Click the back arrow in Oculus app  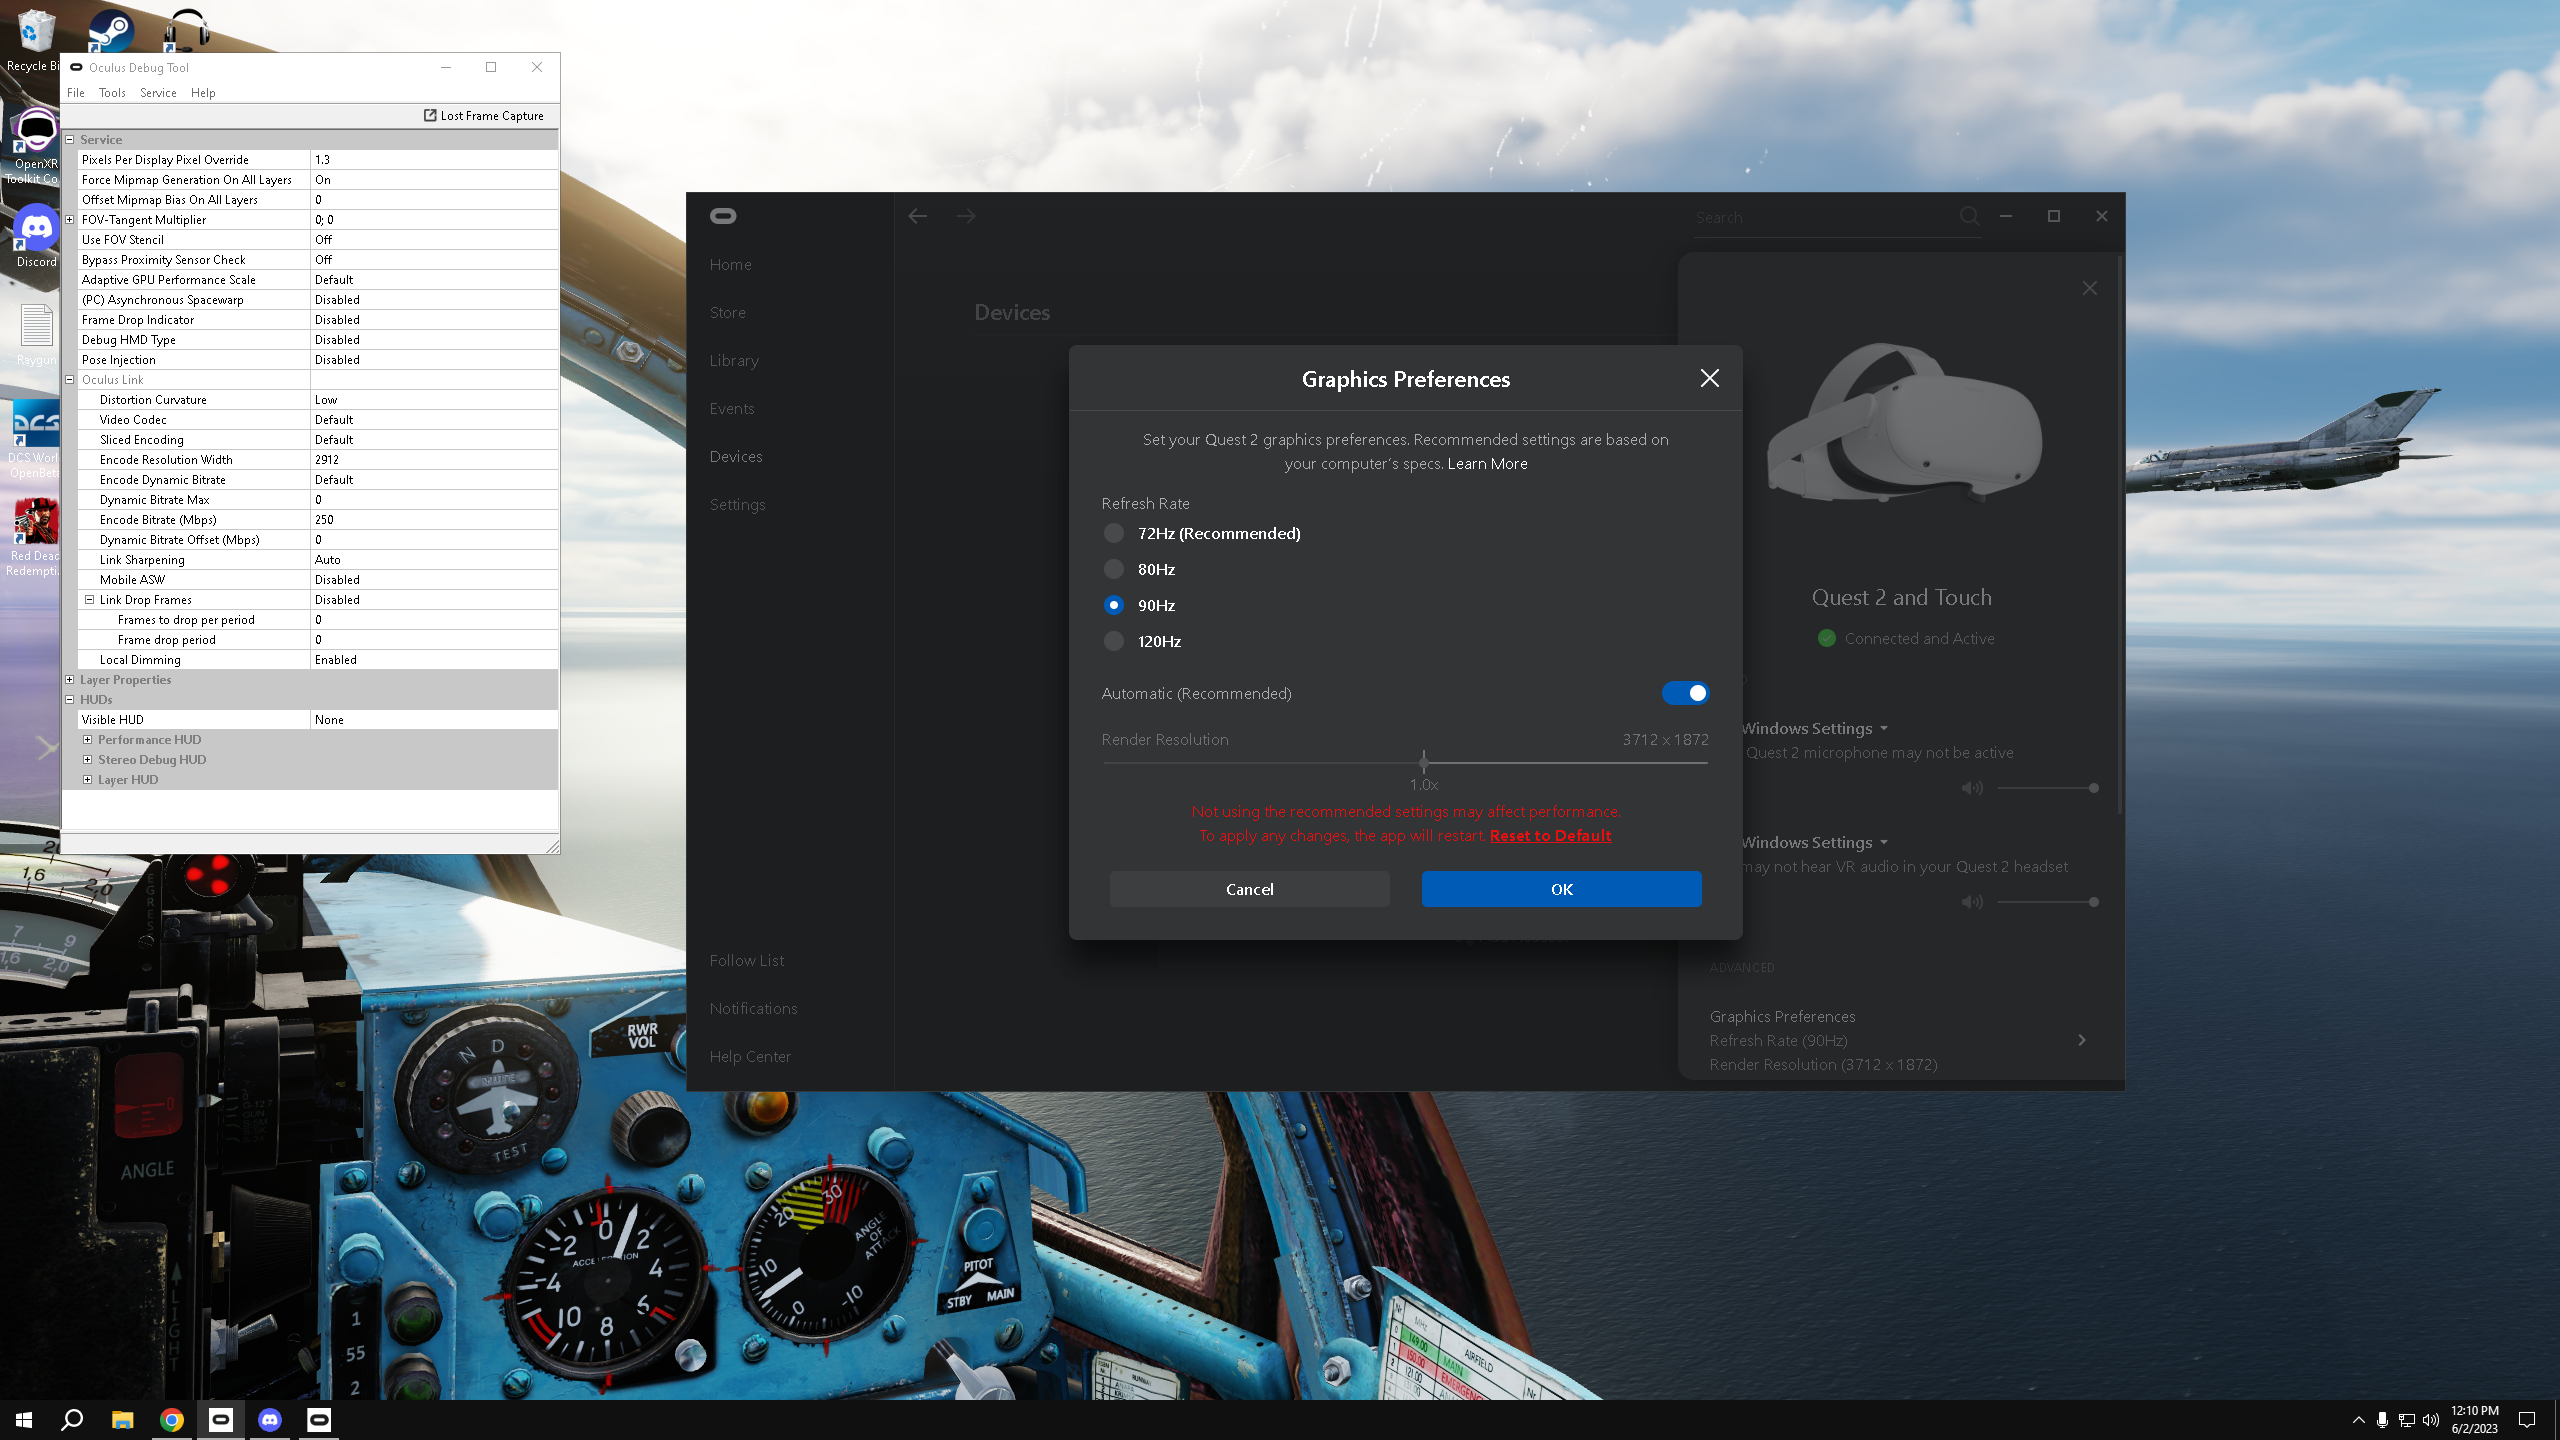click(918, 216)
